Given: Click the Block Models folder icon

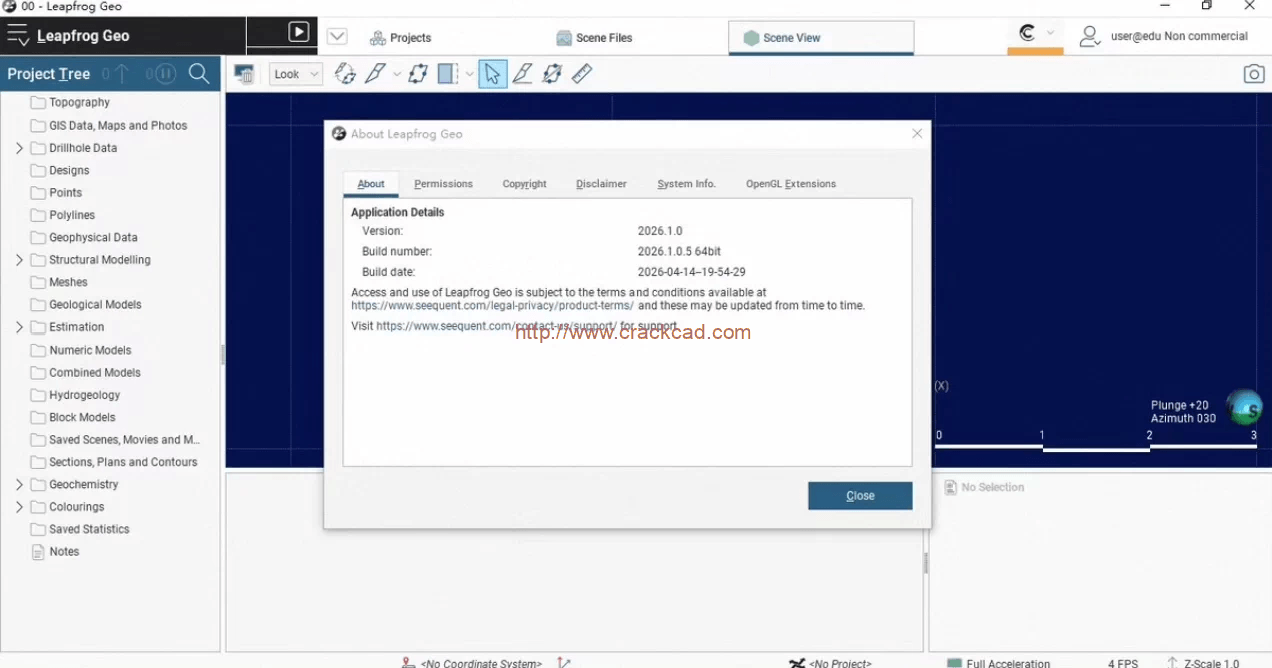Looking at the screenshot, I should (38, 418).
